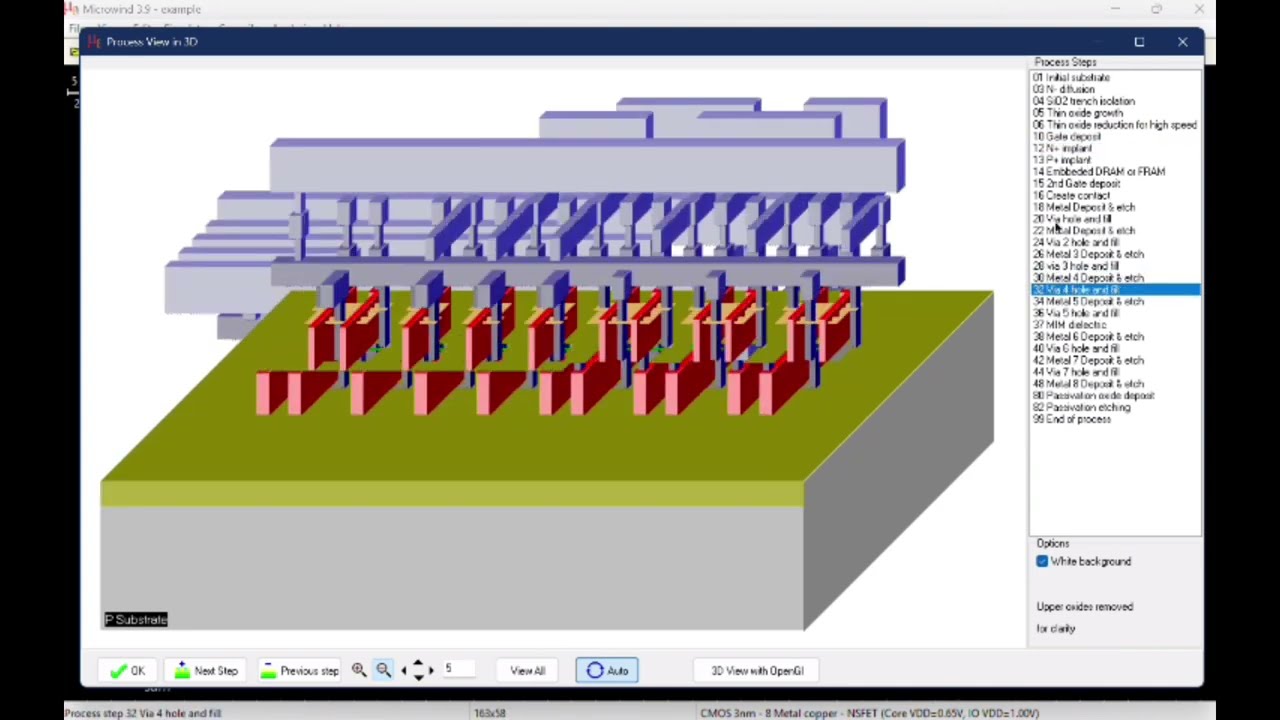Close the Process View in 3D window

(1183, 42)
